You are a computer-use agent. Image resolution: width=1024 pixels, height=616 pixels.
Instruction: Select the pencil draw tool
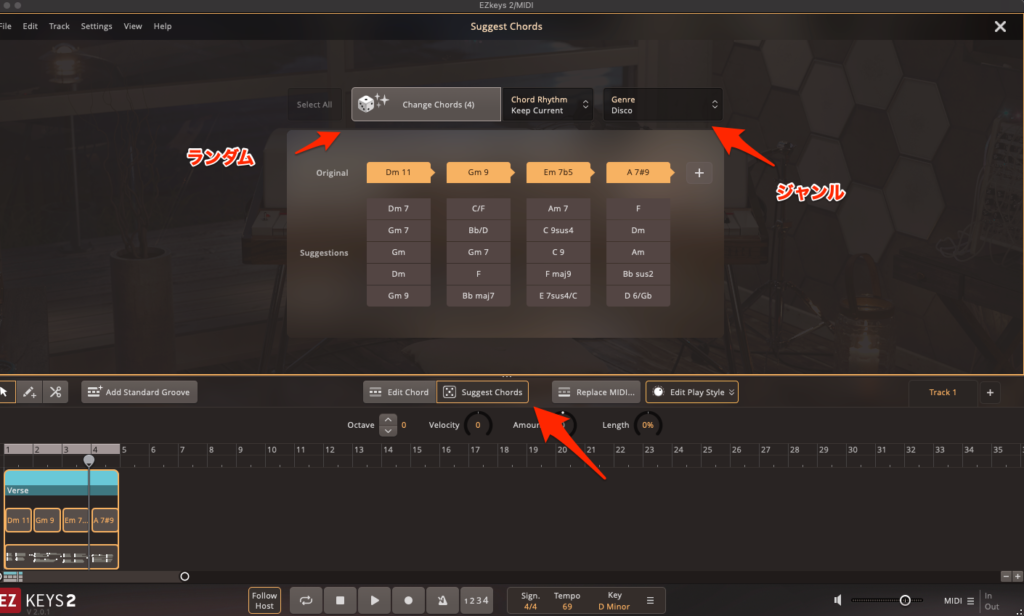coord(29,392)
